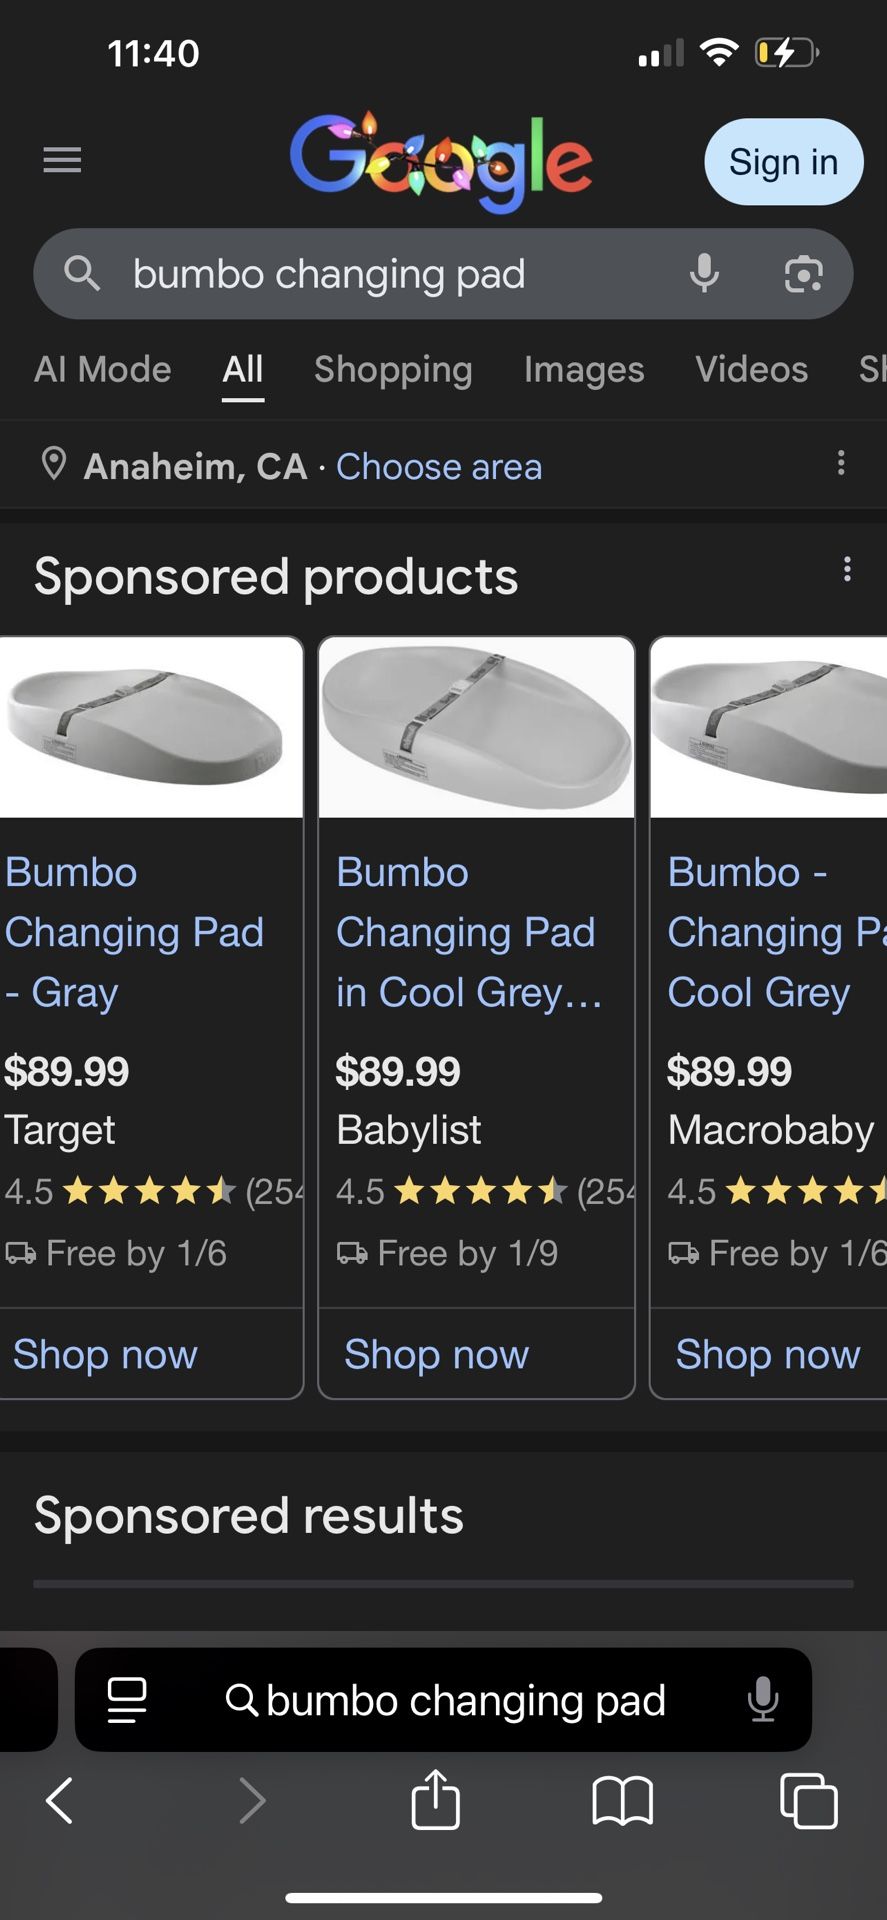This screenshot has width=887, height=1920.
Task: Switch to the Images tab
Action: point(584,370)
